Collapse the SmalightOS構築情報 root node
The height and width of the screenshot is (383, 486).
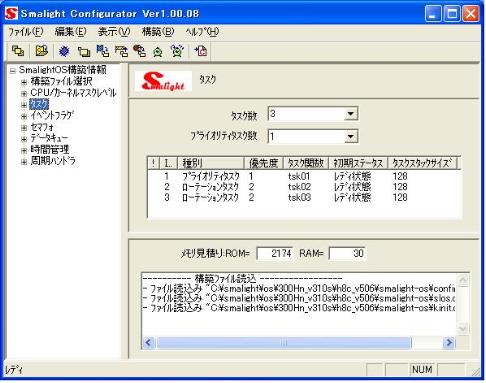point(13,71)
